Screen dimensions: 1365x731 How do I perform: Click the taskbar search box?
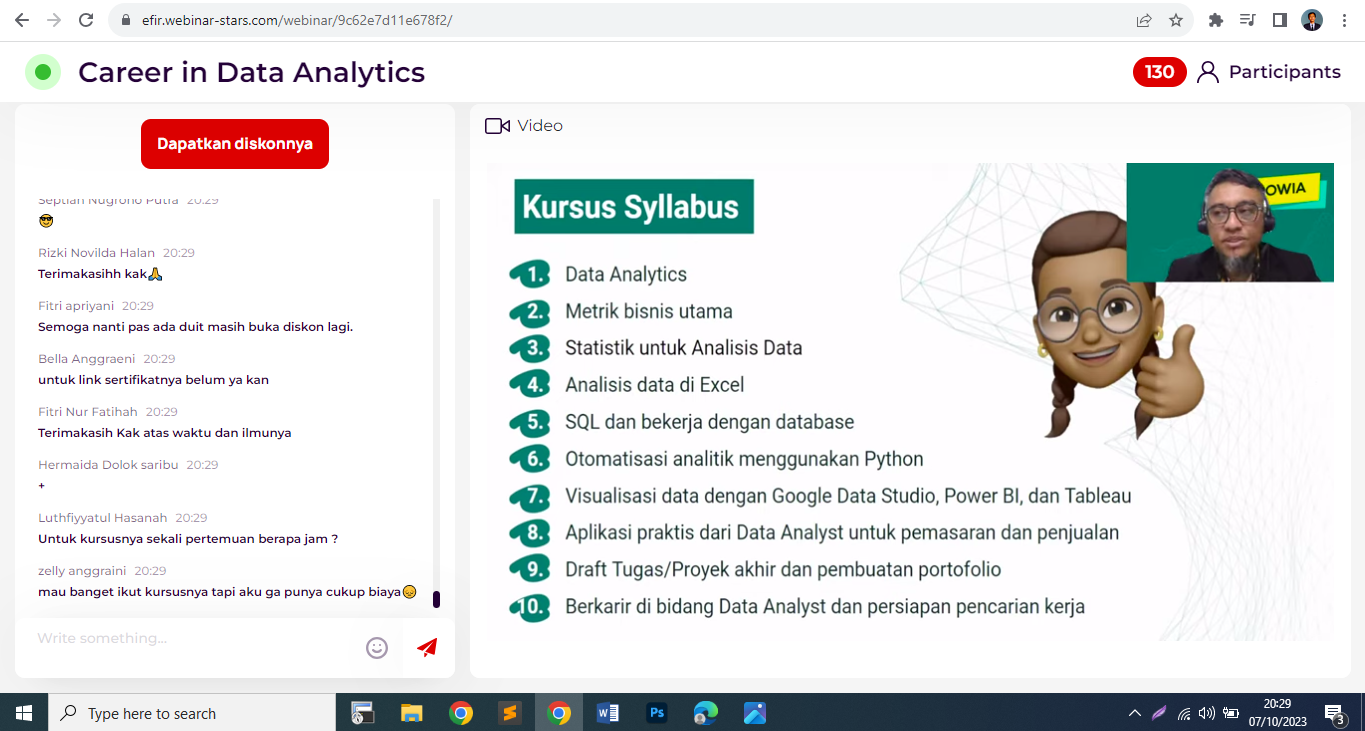click(x=192, y=713)
